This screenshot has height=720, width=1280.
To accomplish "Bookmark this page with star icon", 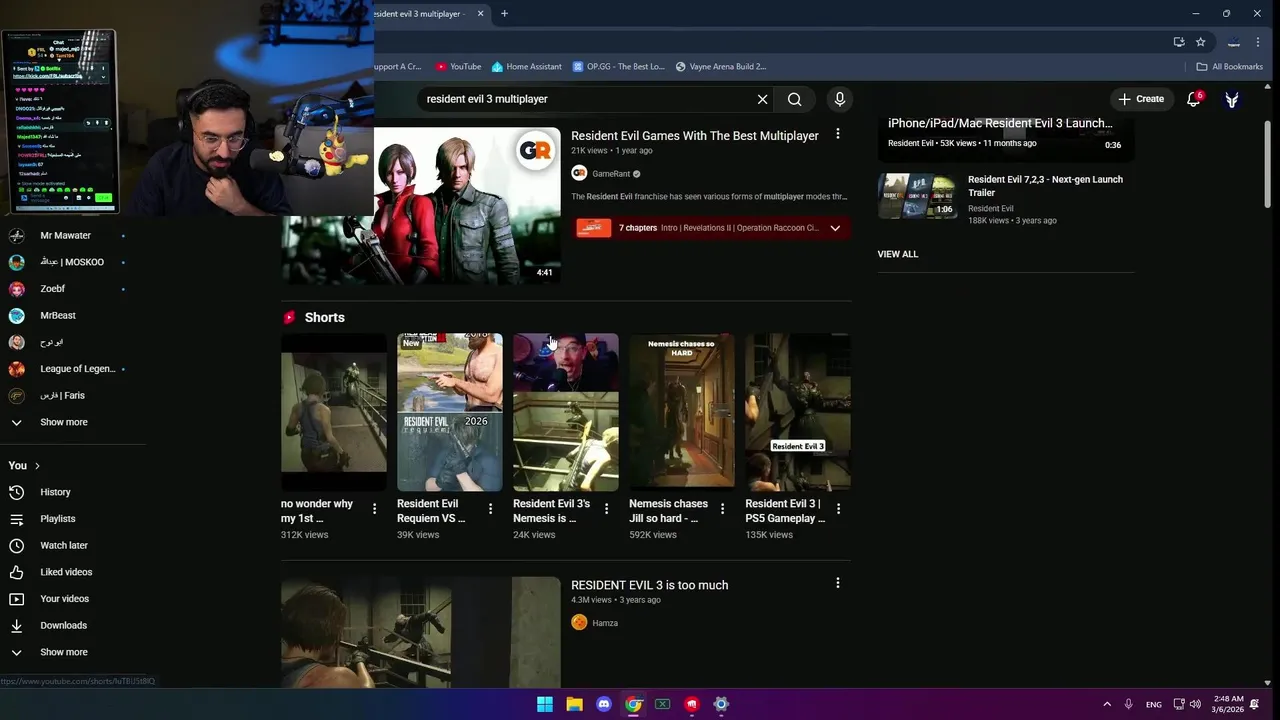I will coord(1200,42).
